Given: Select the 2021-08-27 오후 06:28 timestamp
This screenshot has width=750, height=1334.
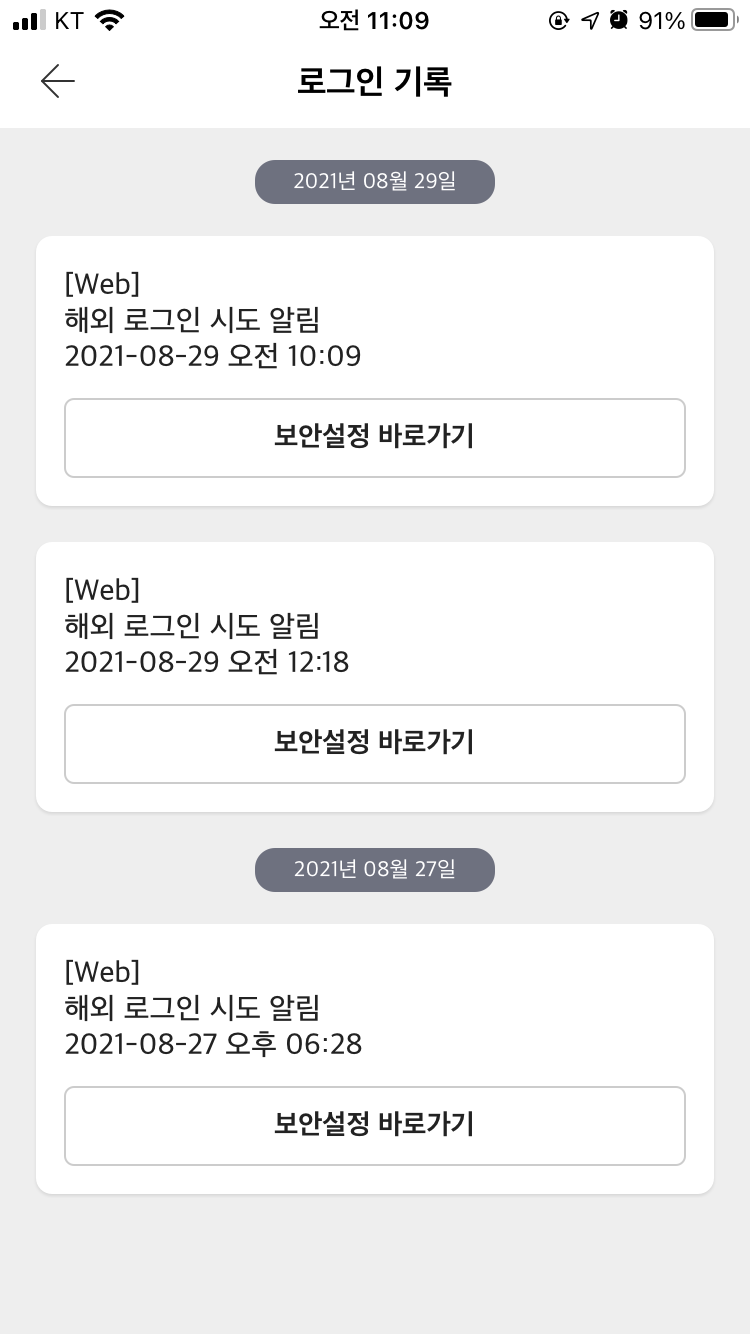Looking at the screenshot, I should pos(213,1044).
